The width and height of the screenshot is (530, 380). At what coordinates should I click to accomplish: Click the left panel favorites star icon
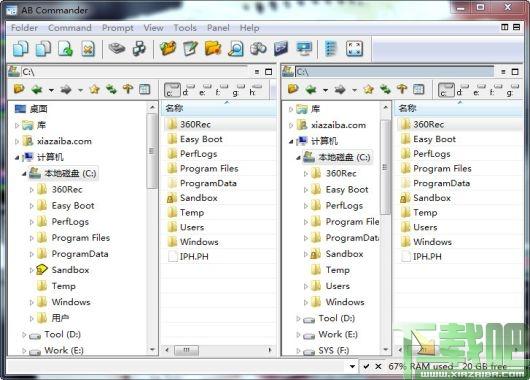pyautogui.click(x=95, y=90)
